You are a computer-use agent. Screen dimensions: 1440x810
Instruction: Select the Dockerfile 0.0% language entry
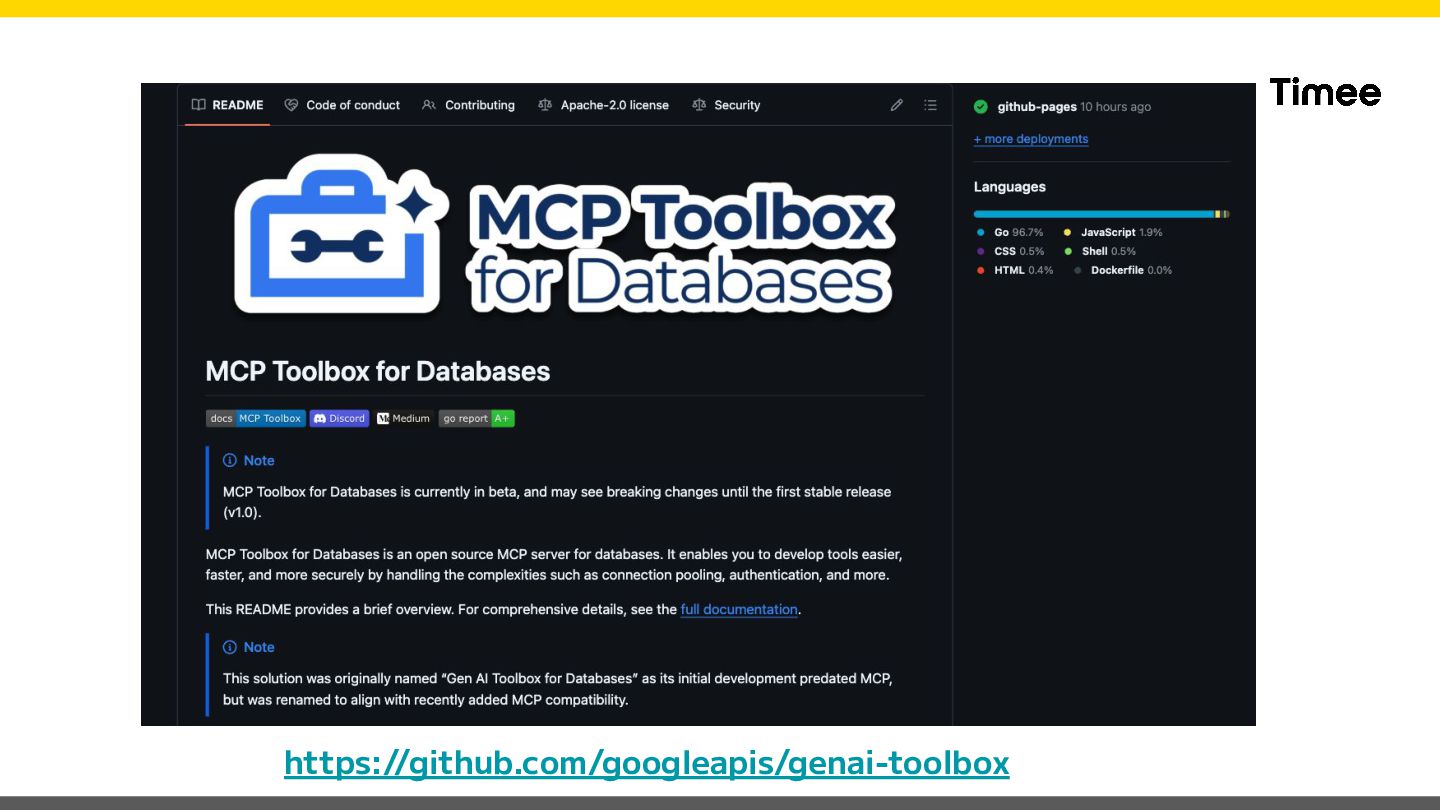[1123, 270]
